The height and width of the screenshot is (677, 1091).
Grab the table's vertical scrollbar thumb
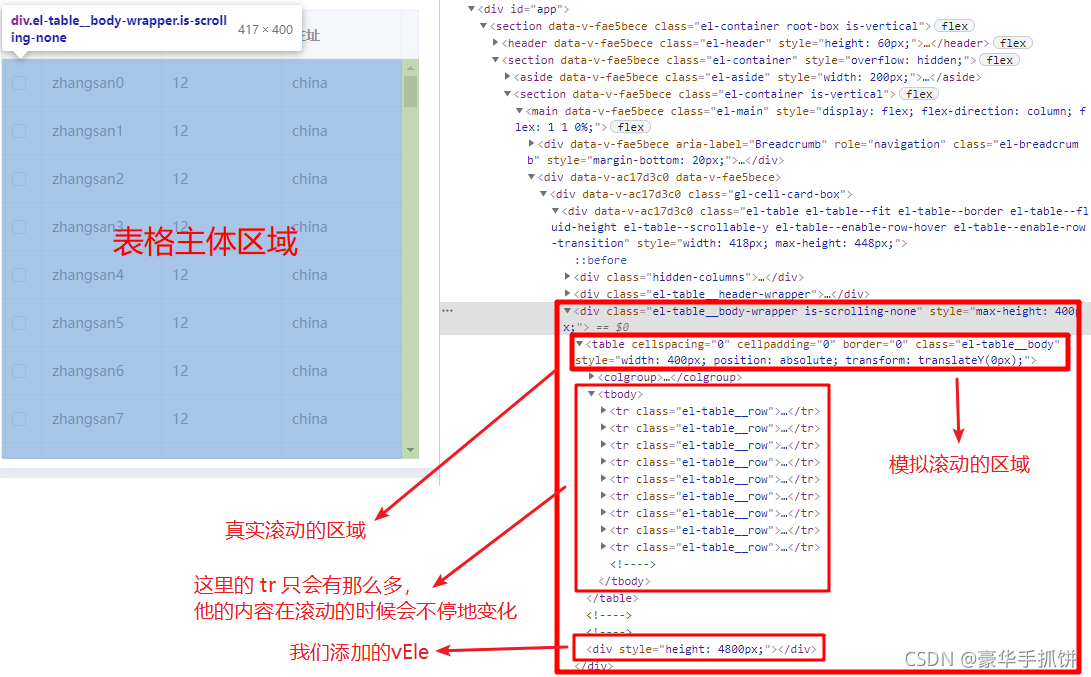click(x=411, y=91)
